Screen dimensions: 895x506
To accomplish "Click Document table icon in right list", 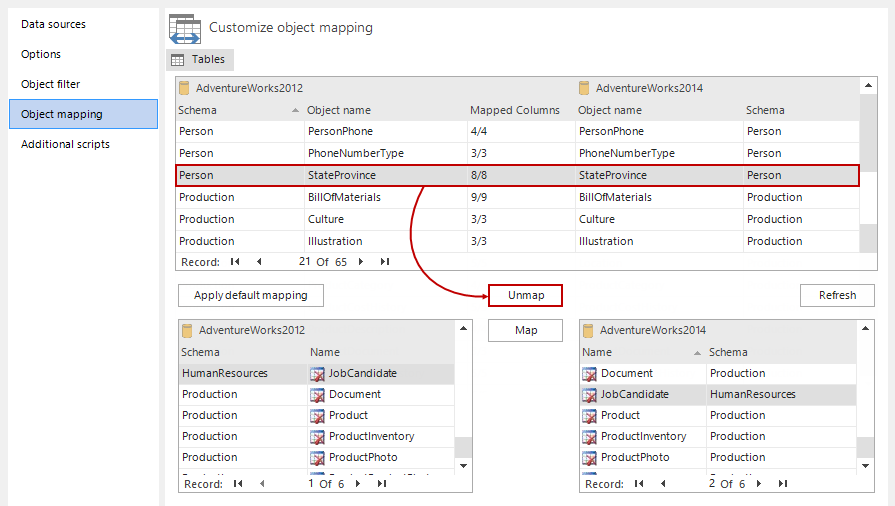I will [589, 374].
